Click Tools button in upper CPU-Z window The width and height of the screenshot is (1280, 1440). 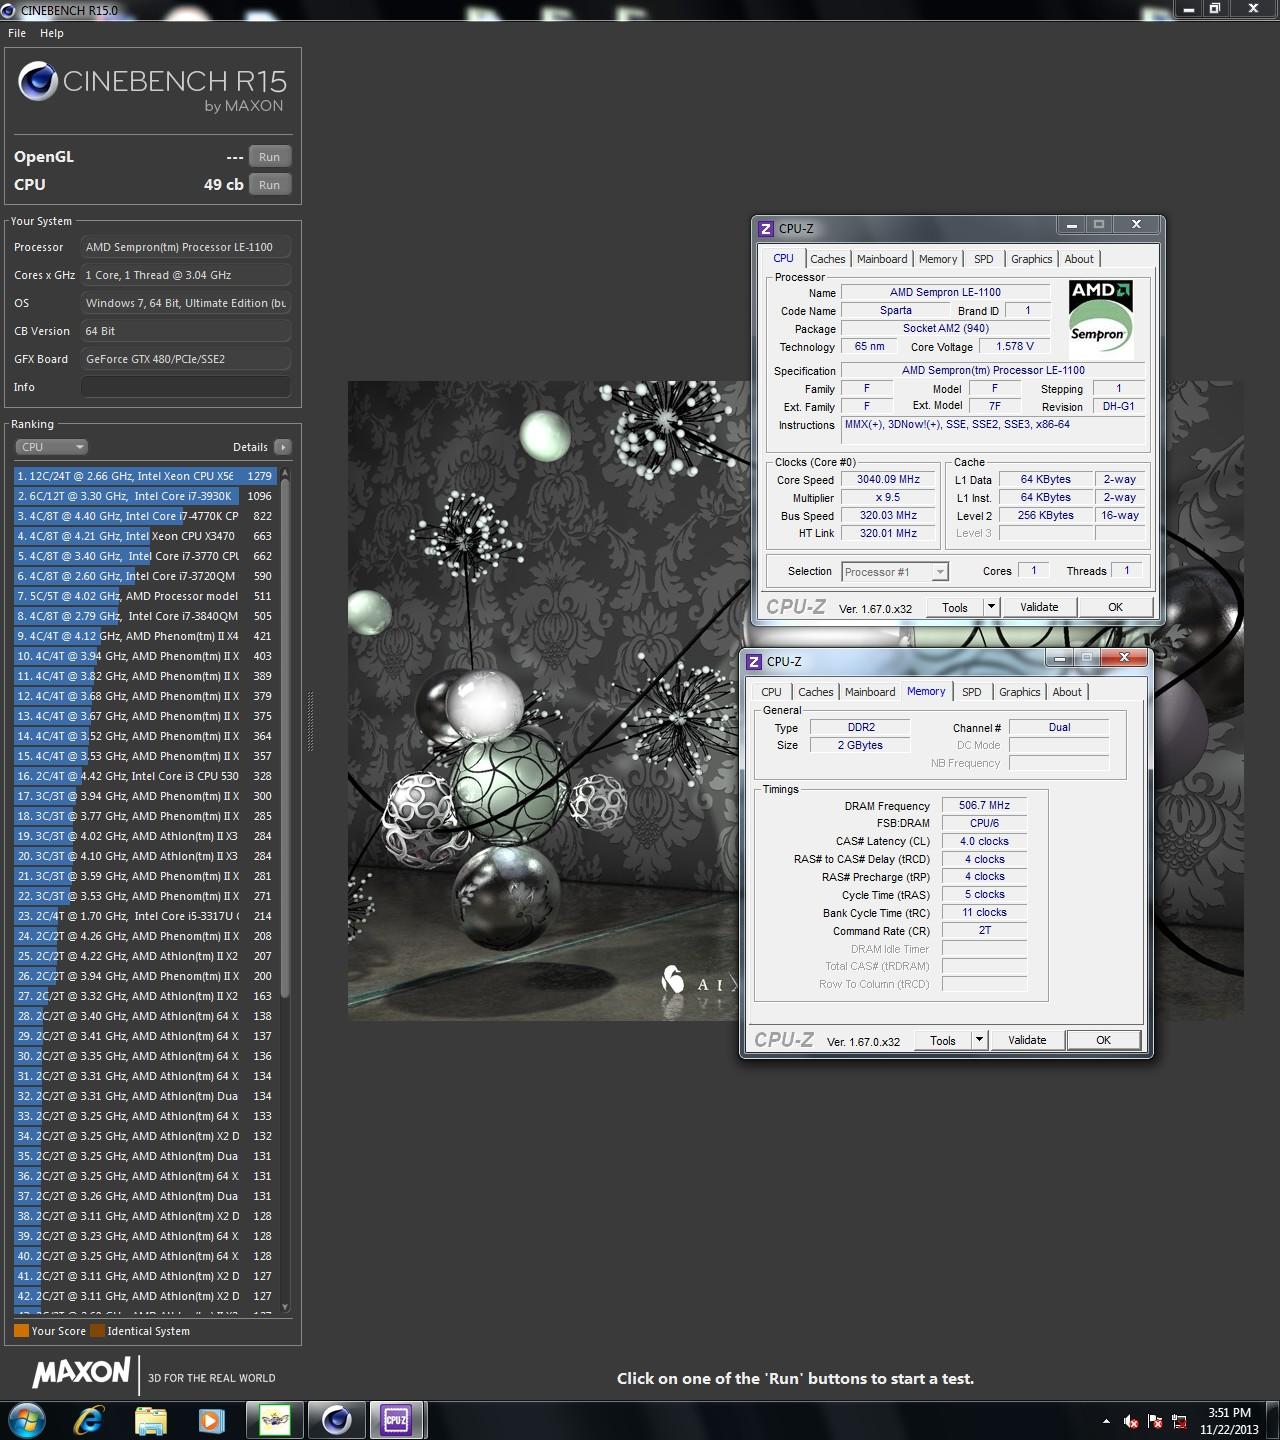coord(955,607)
